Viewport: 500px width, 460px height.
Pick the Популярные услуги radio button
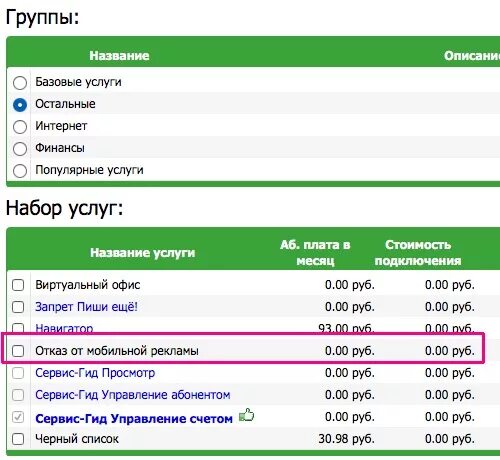pos(20,171)
